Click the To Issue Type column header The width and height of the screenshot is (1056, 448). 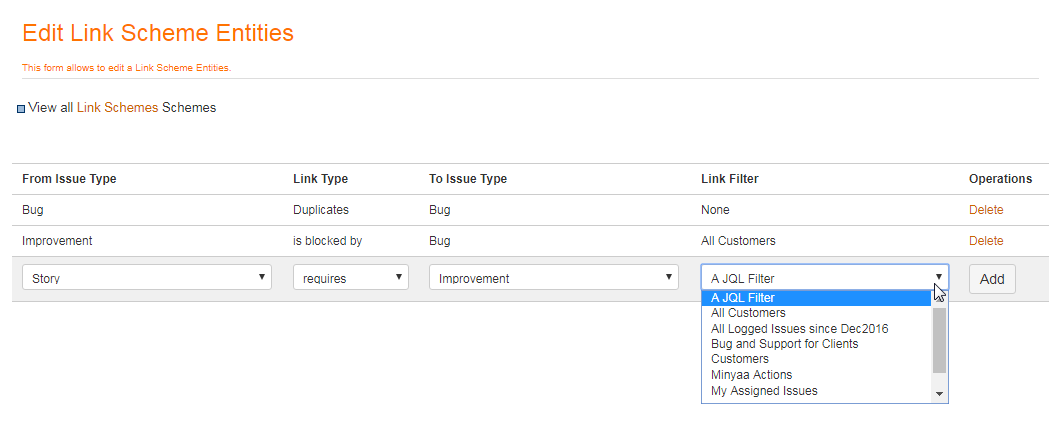468,179
